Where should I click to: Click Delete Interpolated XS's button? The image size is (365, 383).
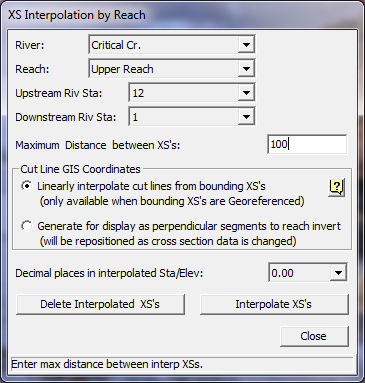pyautogui.click(x=100, y=304)
